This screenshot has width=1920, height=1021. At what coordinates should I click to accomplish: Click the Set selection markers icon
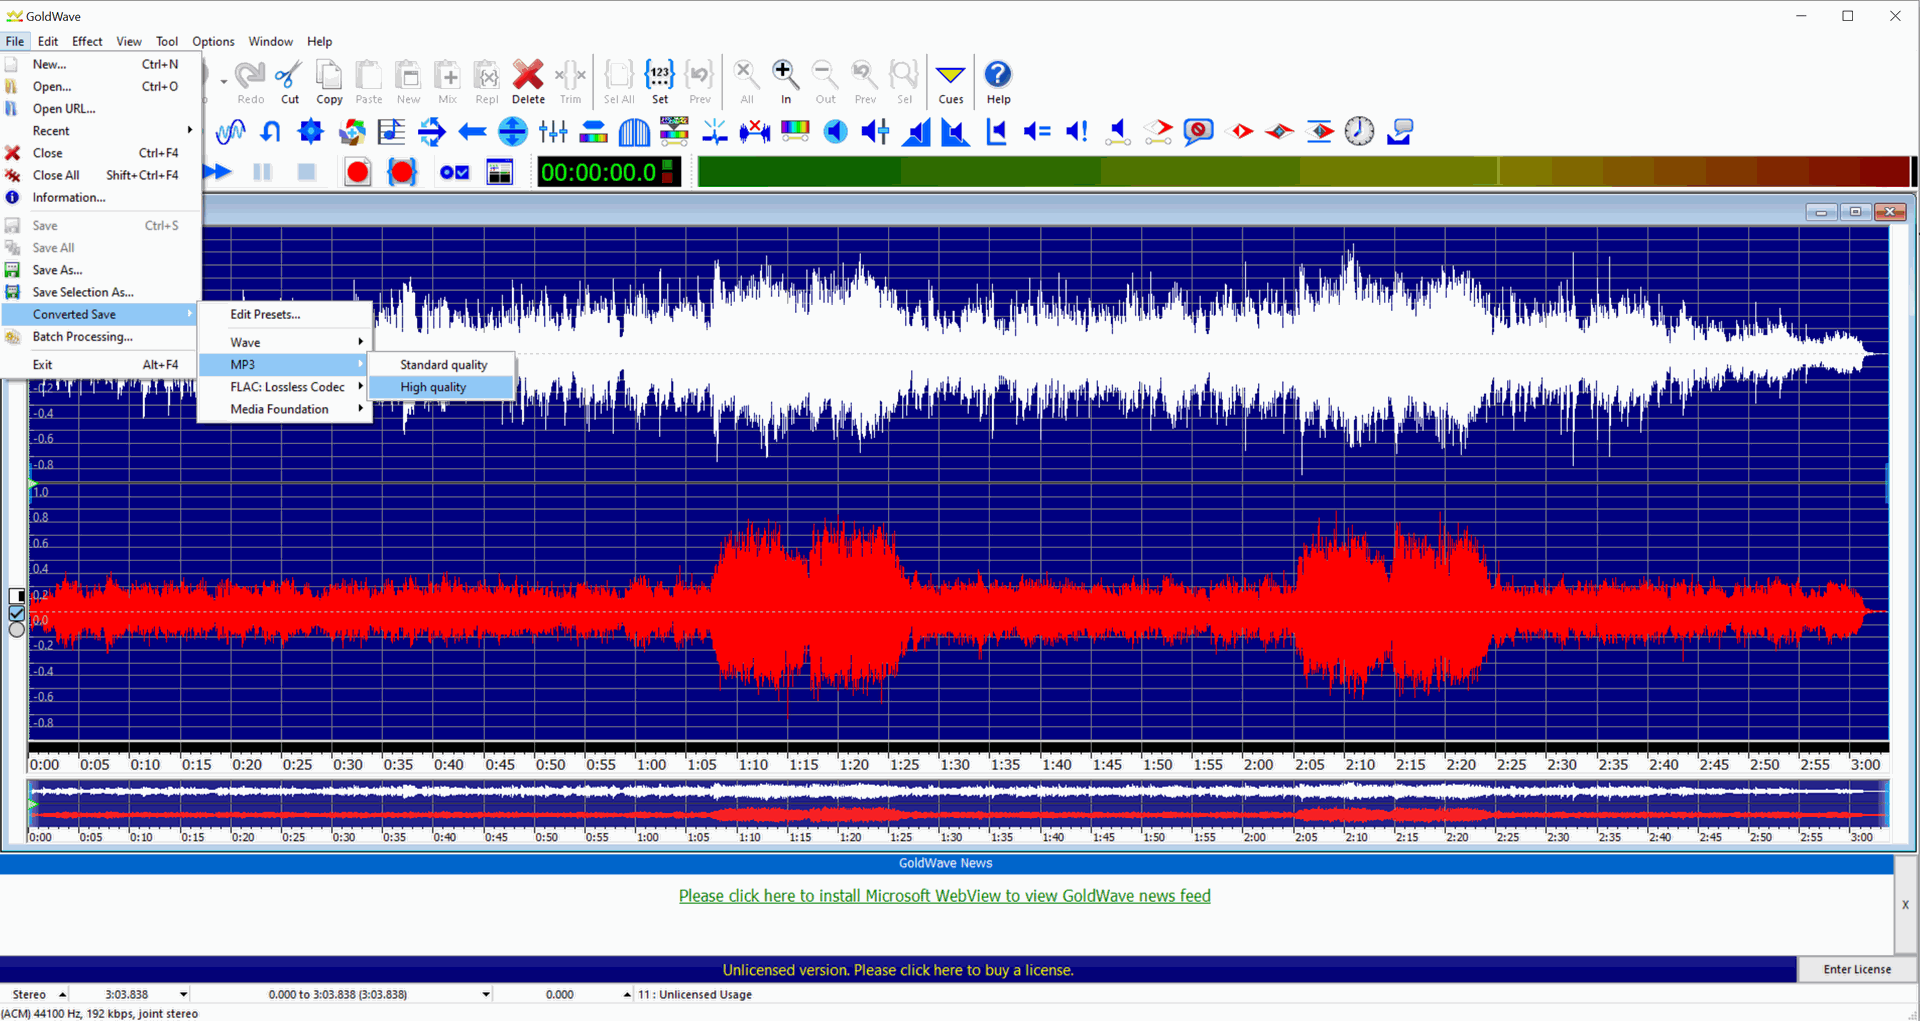pos(660,82)
